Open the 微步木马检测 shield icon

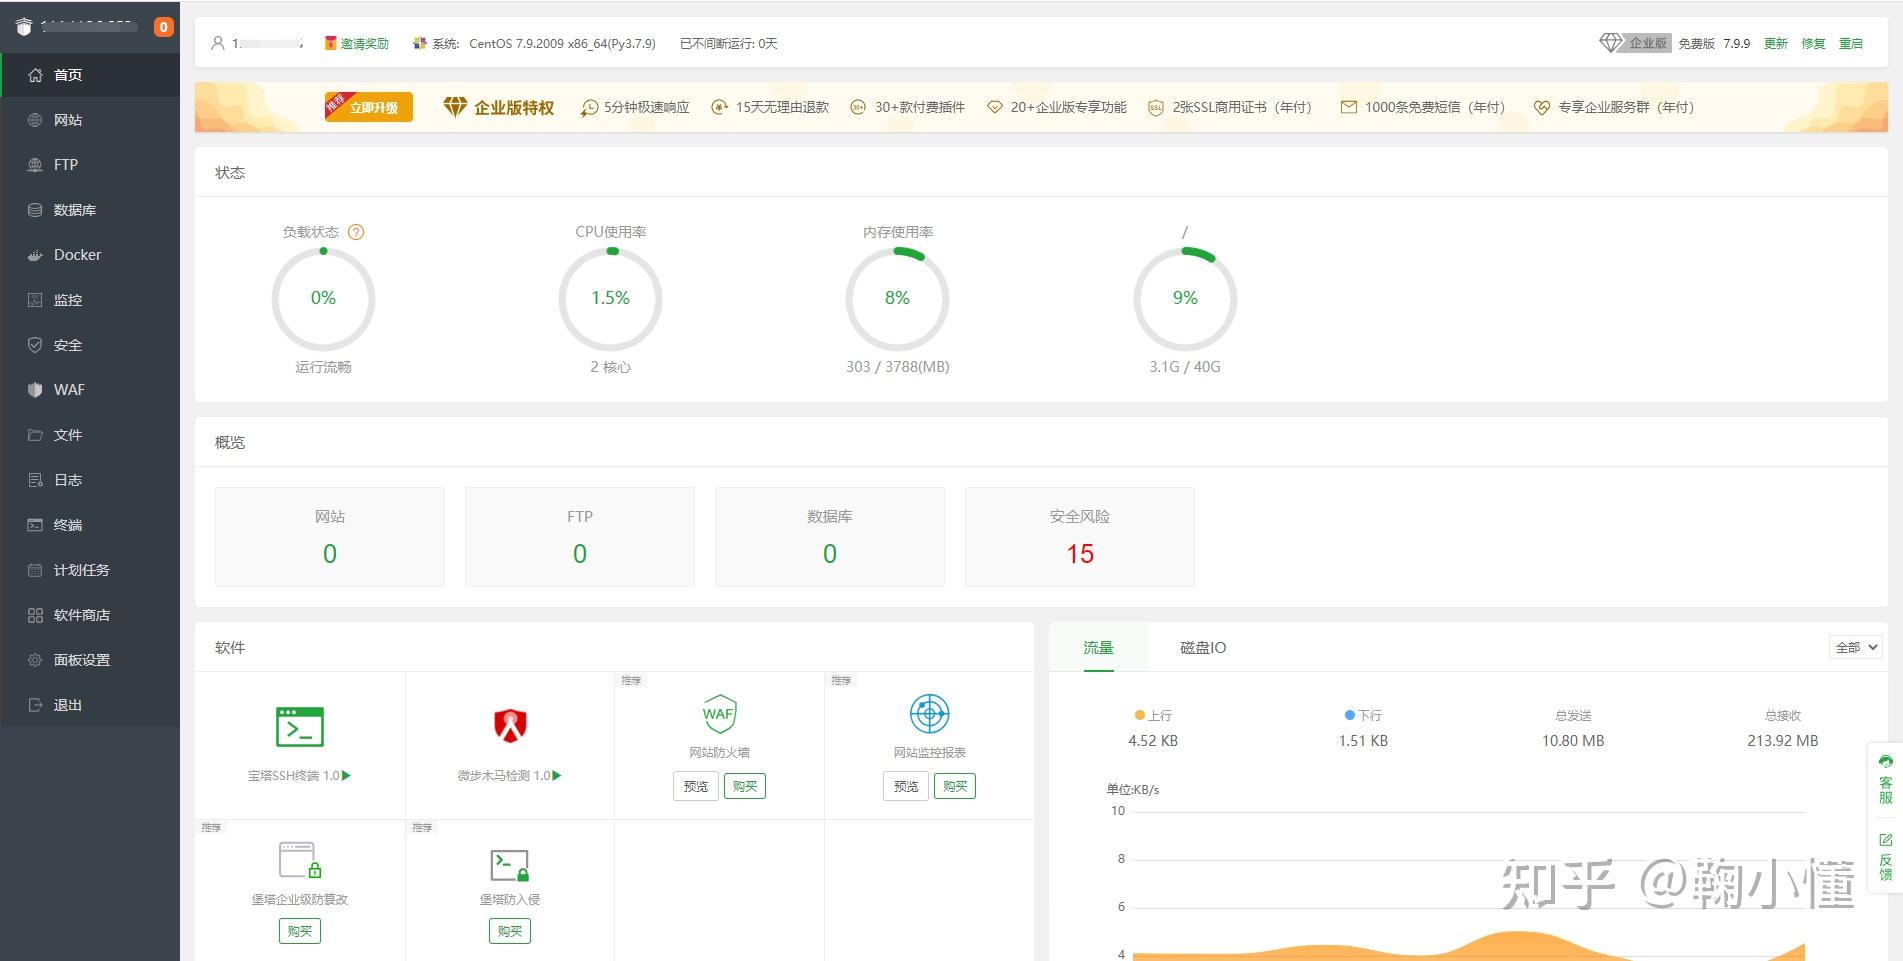click(x=510, y=726)
